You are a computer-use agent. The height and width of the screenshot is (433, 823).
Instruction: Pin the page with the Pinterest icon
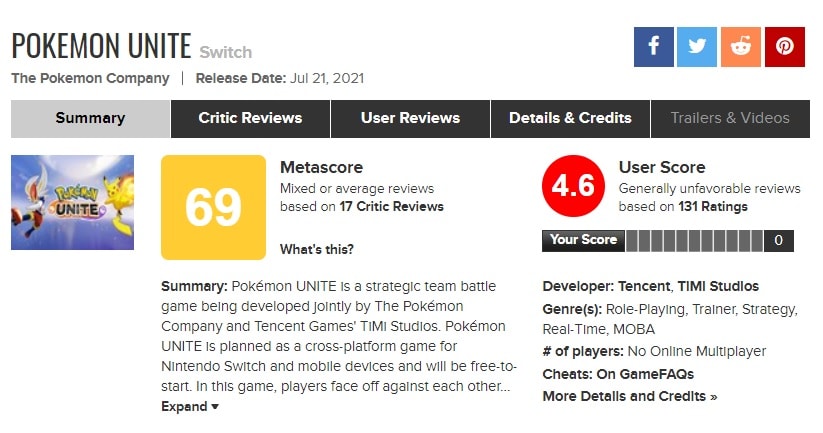(x=785, y=47)
